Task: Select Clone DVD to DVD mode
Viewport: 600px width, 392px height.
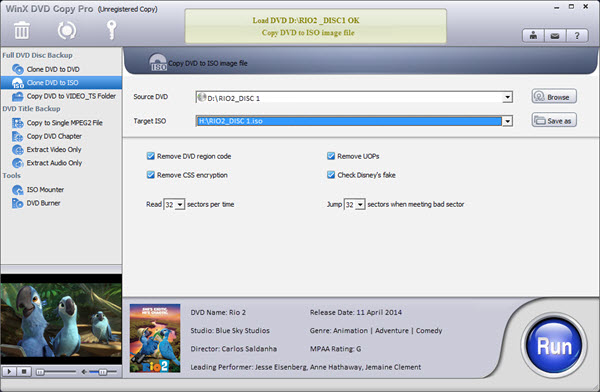Action: (x=53, y=69)
